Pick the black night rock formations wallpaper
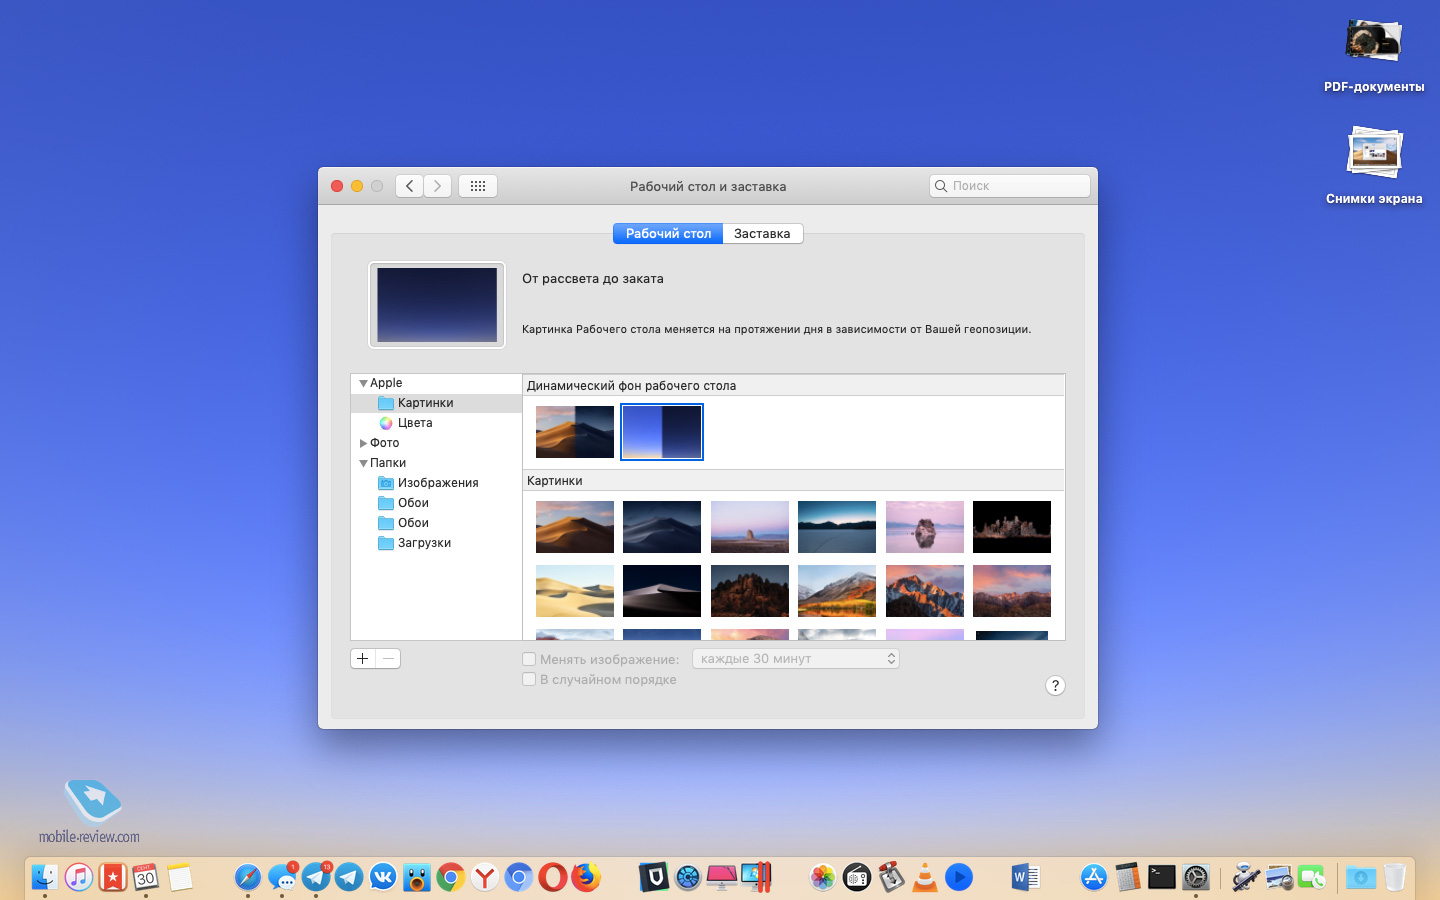Screen dimensions: 1440x900 click(x=1012, y=527)
